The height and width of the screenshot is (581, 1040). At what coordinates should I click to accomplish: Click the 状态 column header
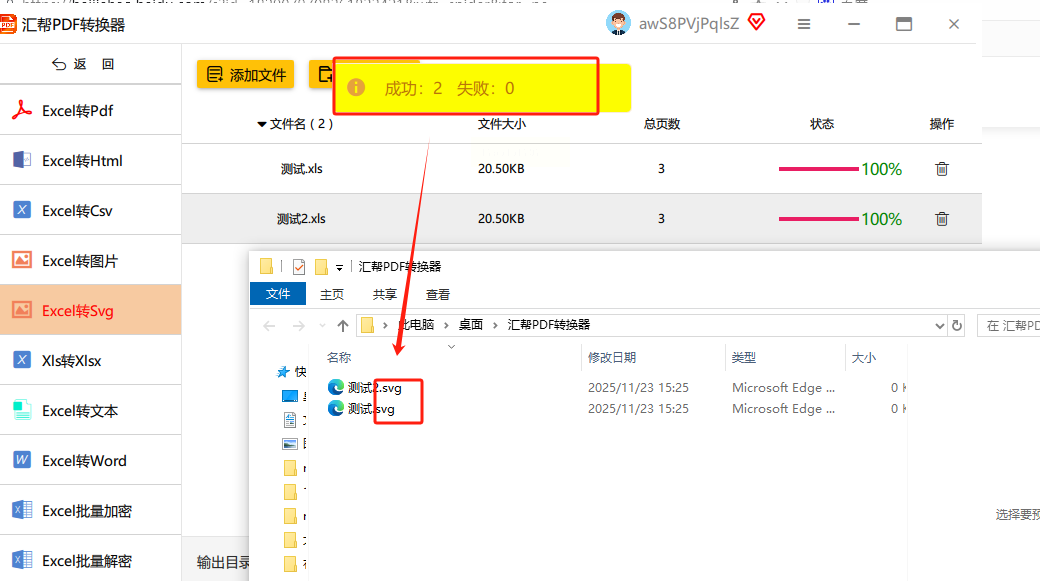coord(822,124)
